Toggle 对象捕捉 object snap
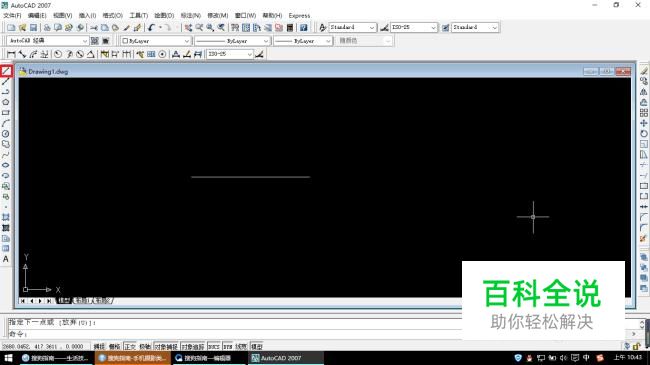This screenshot has height=365, width=650. pyautogui.click(x=166, y=346)
